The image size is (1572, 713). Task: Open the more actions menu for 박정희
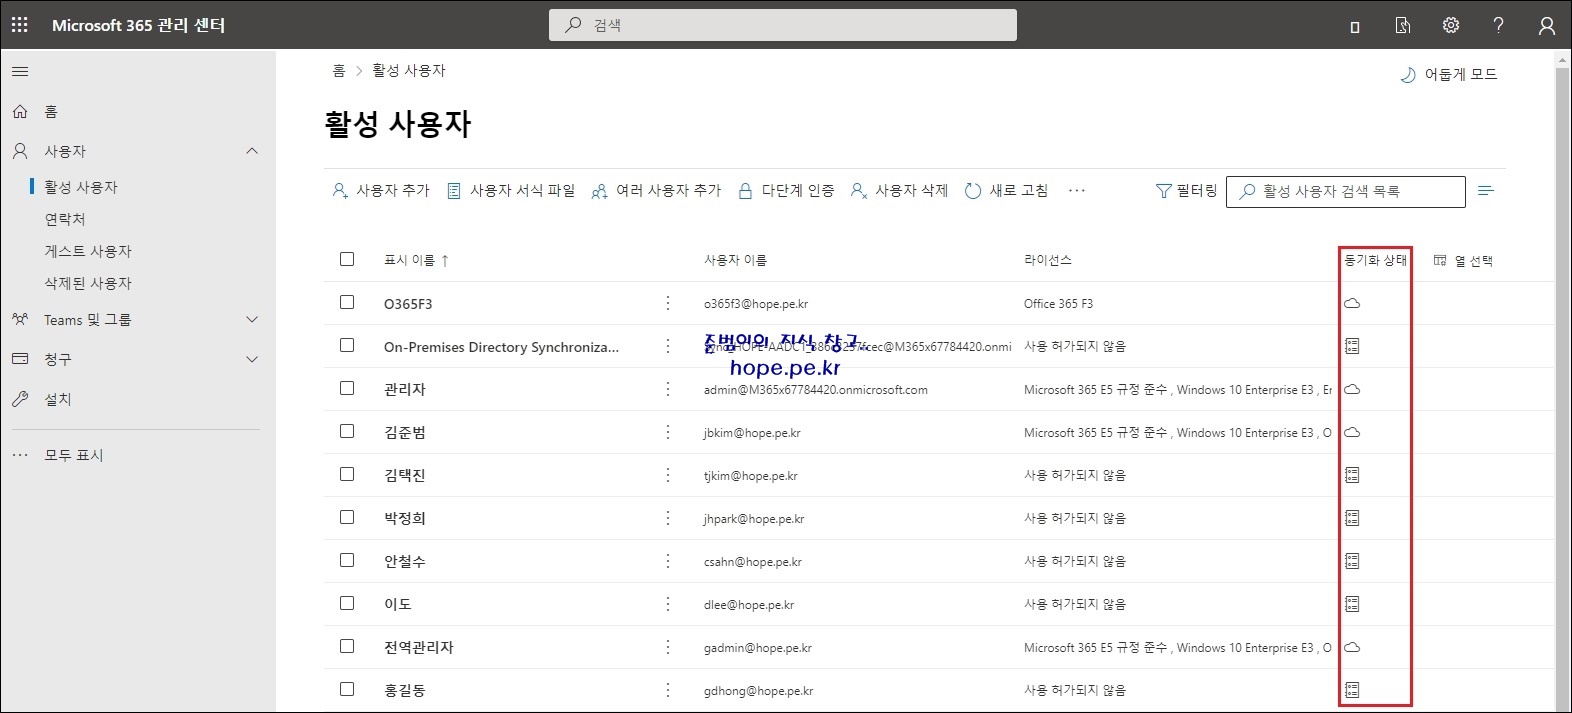click(x=668, y=518)
